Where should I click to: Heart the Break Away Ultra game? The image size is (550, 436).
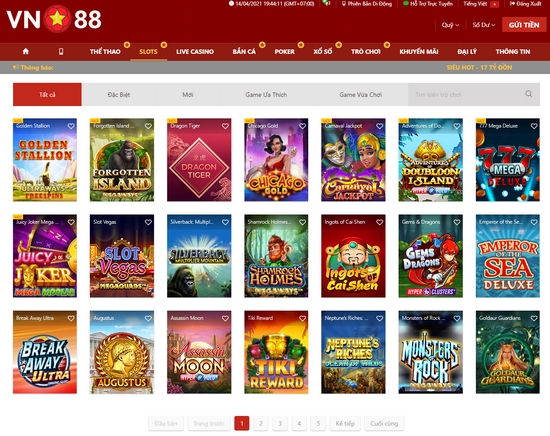pos(71,318)
